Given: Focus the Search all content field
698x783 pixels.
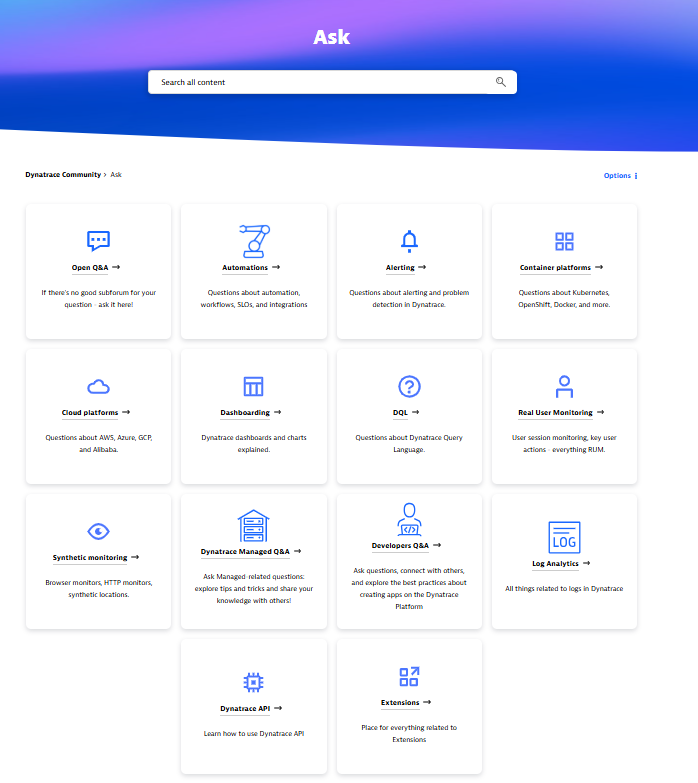Looking at the screenshot, I should (x=332, y=82).
